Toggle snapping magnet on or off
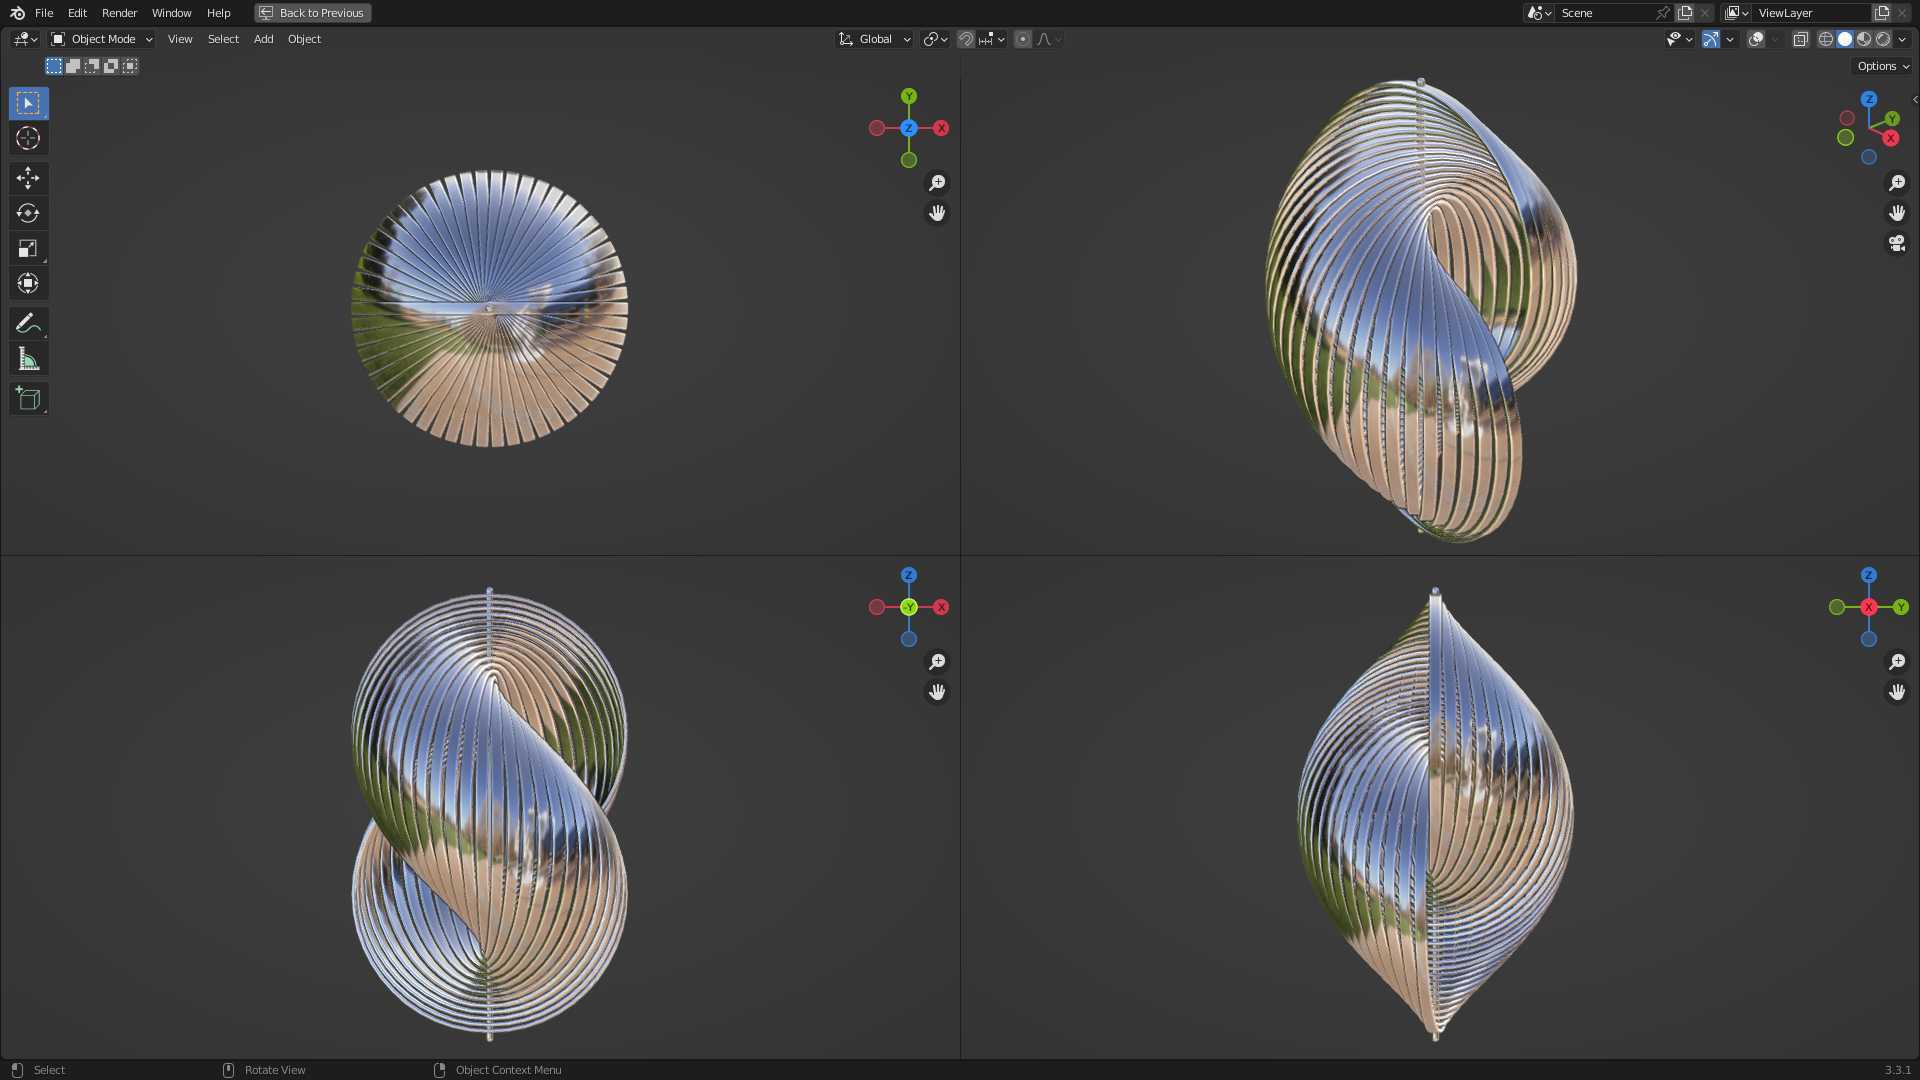This screenshot has width=1920, height=1080. pos(966,39)
